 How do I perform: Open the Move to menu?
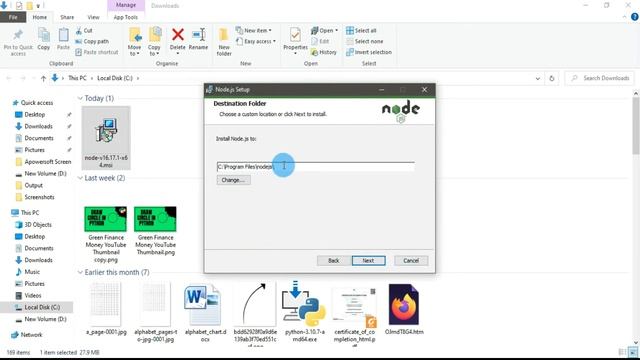pyautogui.click(x=134, y=42)
